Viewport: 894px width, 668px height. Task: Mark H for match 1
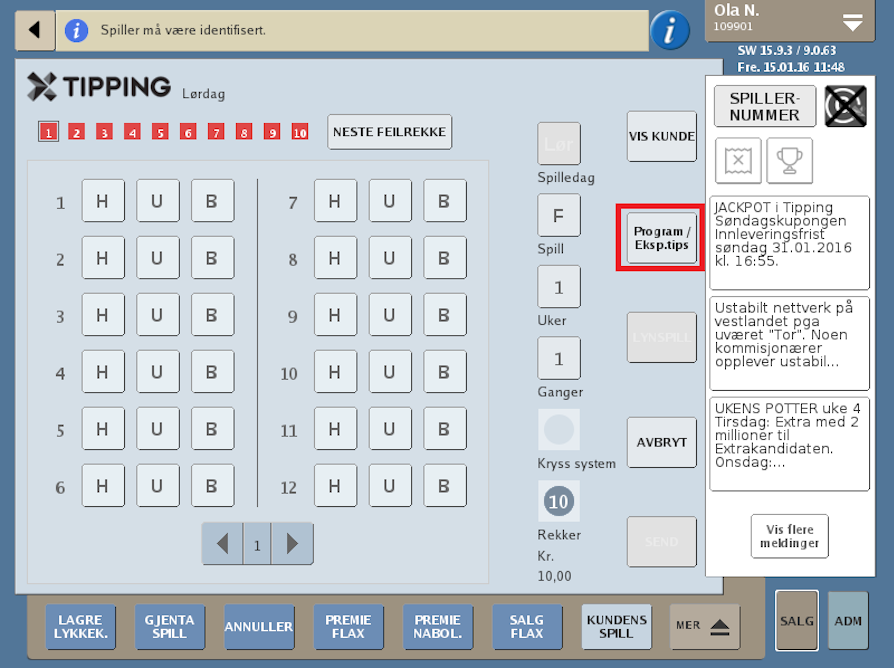point(103,201)
